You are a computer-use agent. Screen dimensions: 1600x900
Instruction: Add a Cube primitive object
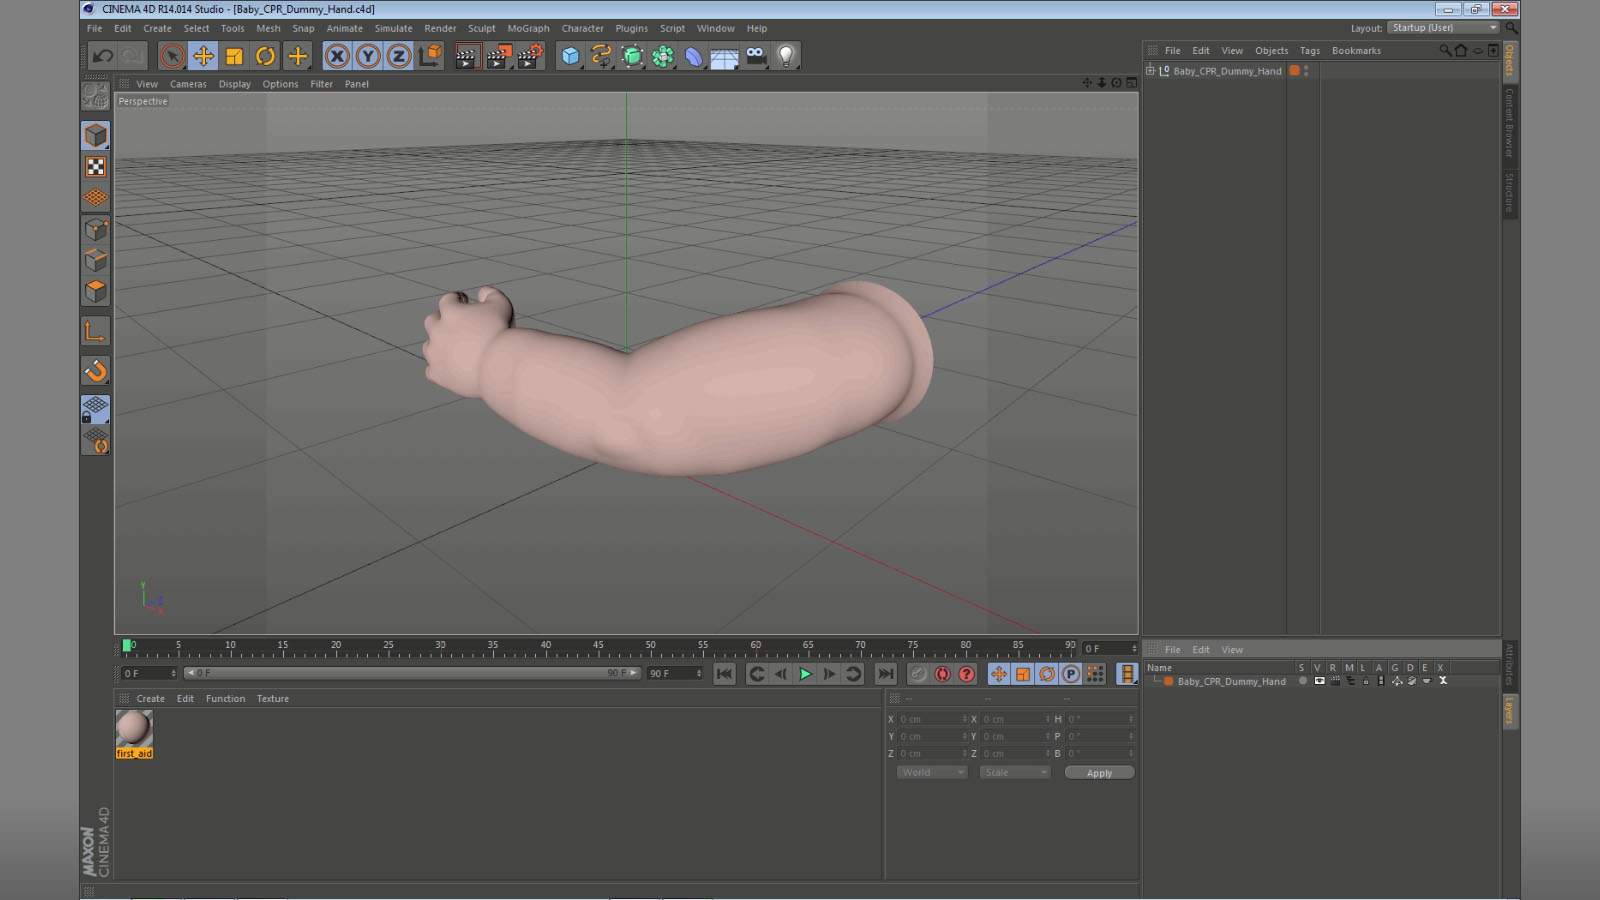[570, 56]
